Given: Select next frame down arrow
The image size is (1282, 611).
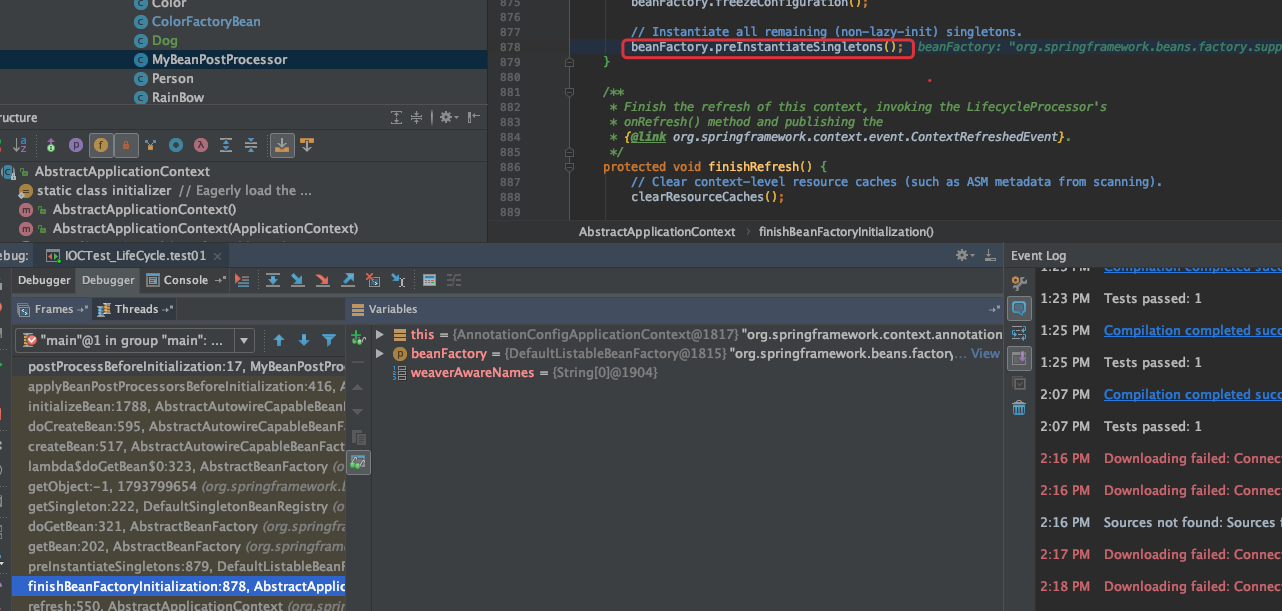Looking at the screenshot, I should [303, 340].
